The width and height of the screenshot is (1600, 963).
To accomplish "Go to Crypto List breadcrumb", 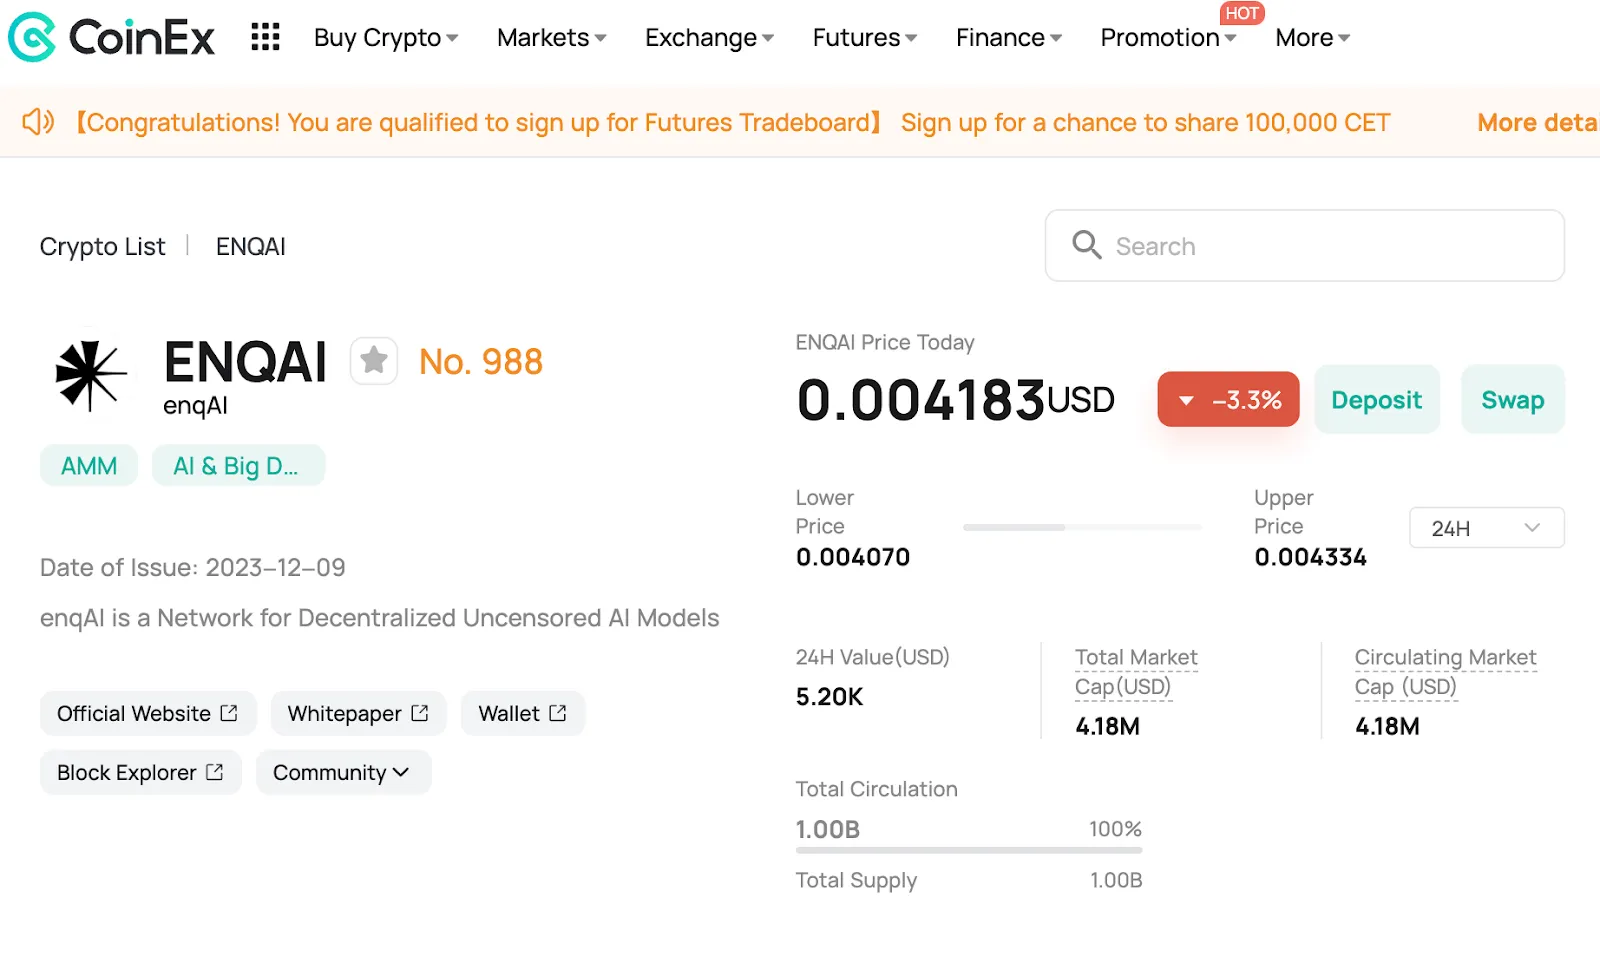I will [x=102, y=247].
